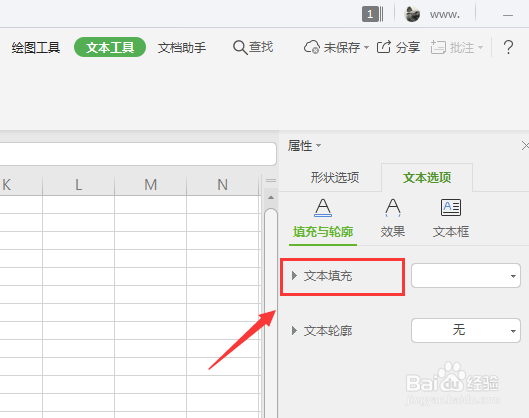This screenshot has width=529, height=418.
Task: Open the 属性 panel dropdown
Action: click(x=318, y=146)
